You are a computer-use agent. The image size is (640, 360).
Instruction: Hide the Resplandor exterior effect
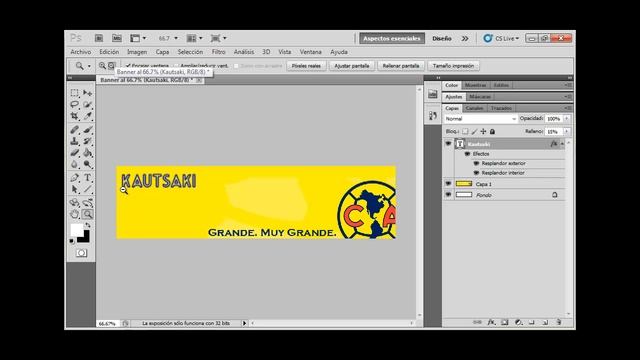tap(476, 163)
